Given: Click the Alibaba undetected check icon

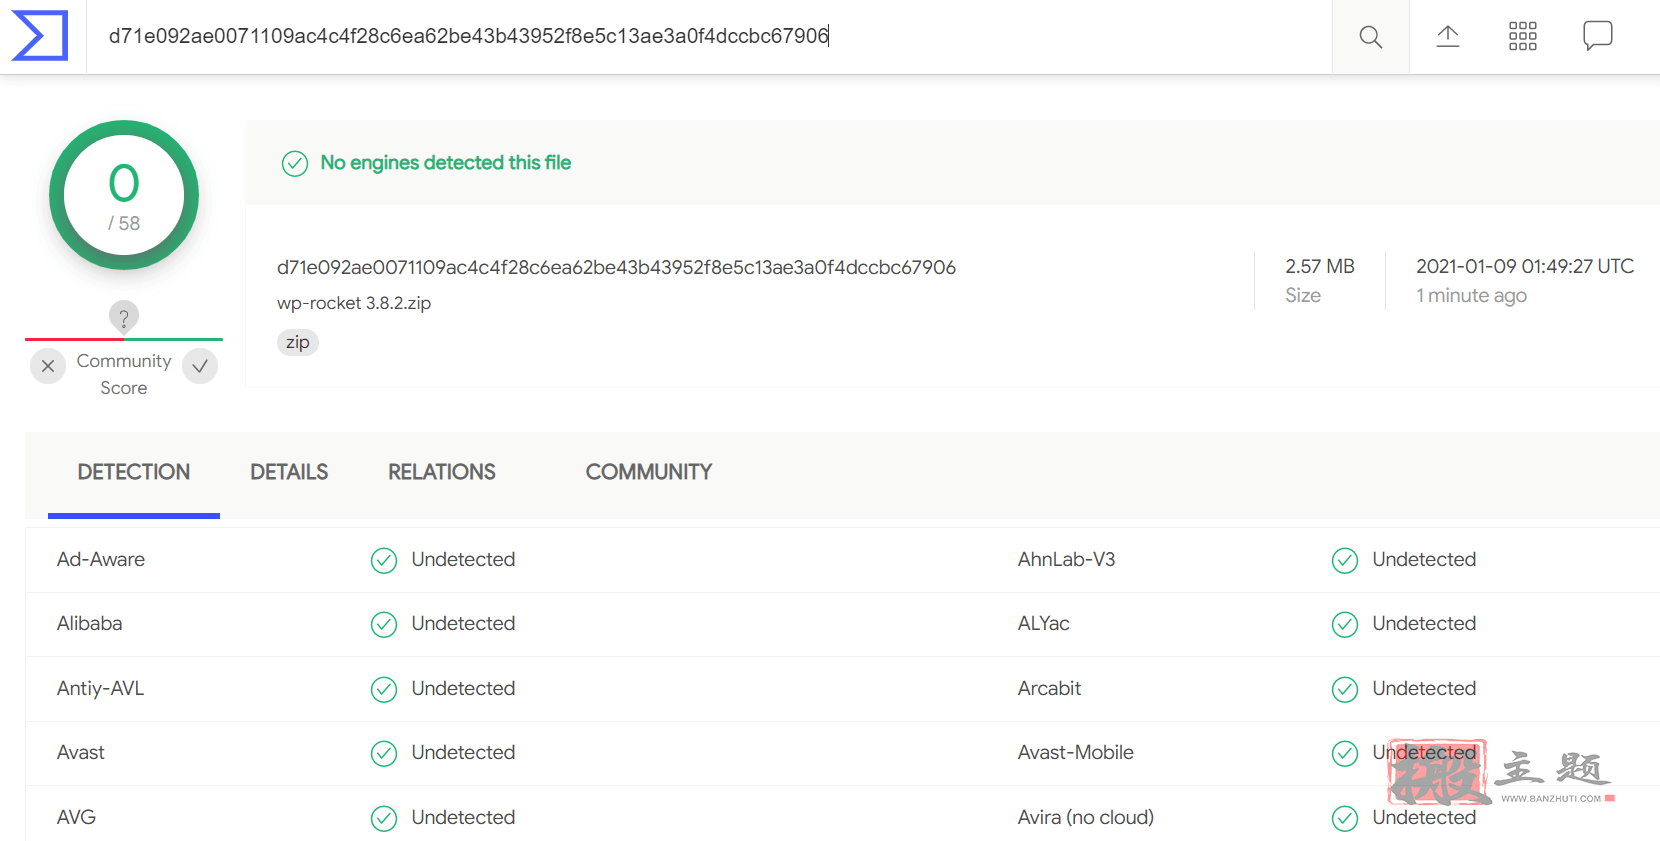Looking at the screenshot, I should coord(384,624).
